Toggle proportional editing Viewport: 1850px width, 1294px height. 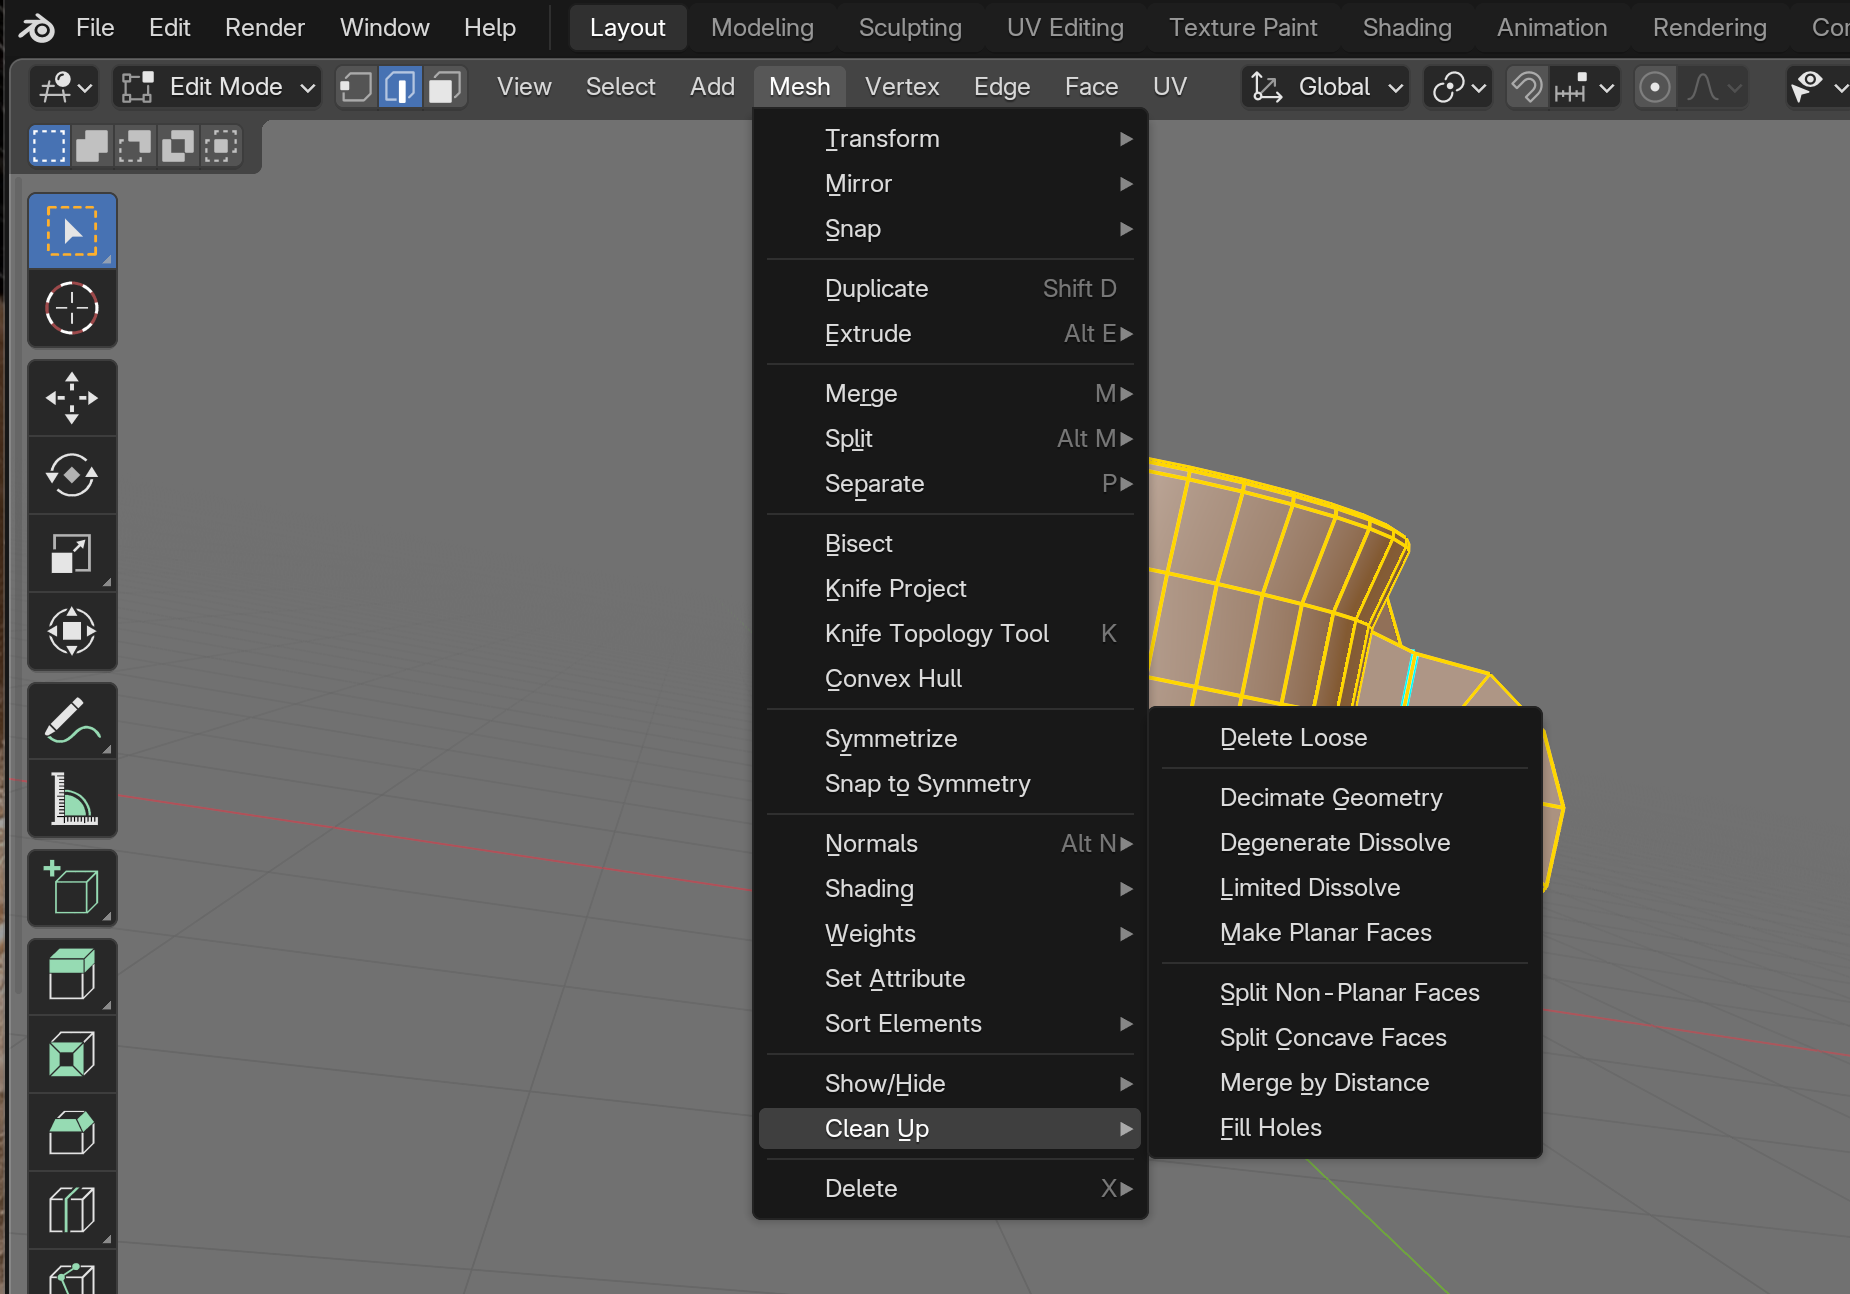click(1655, 87)
